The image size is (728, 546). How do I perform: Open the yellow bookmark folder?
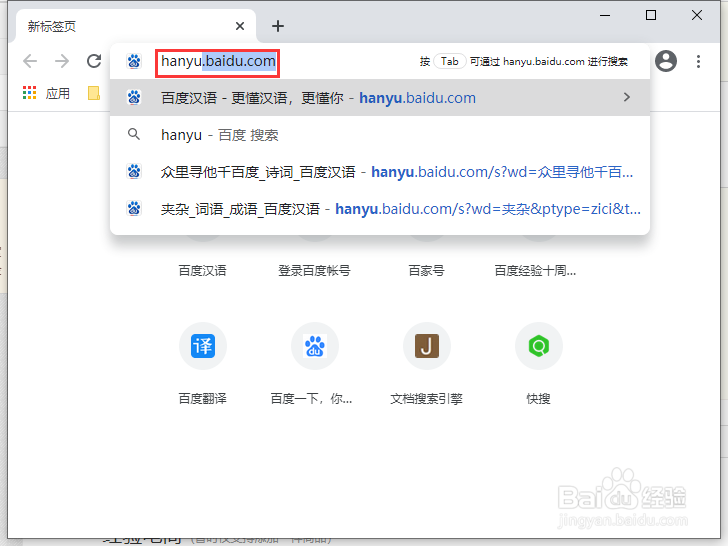click(x=94, y=93)
